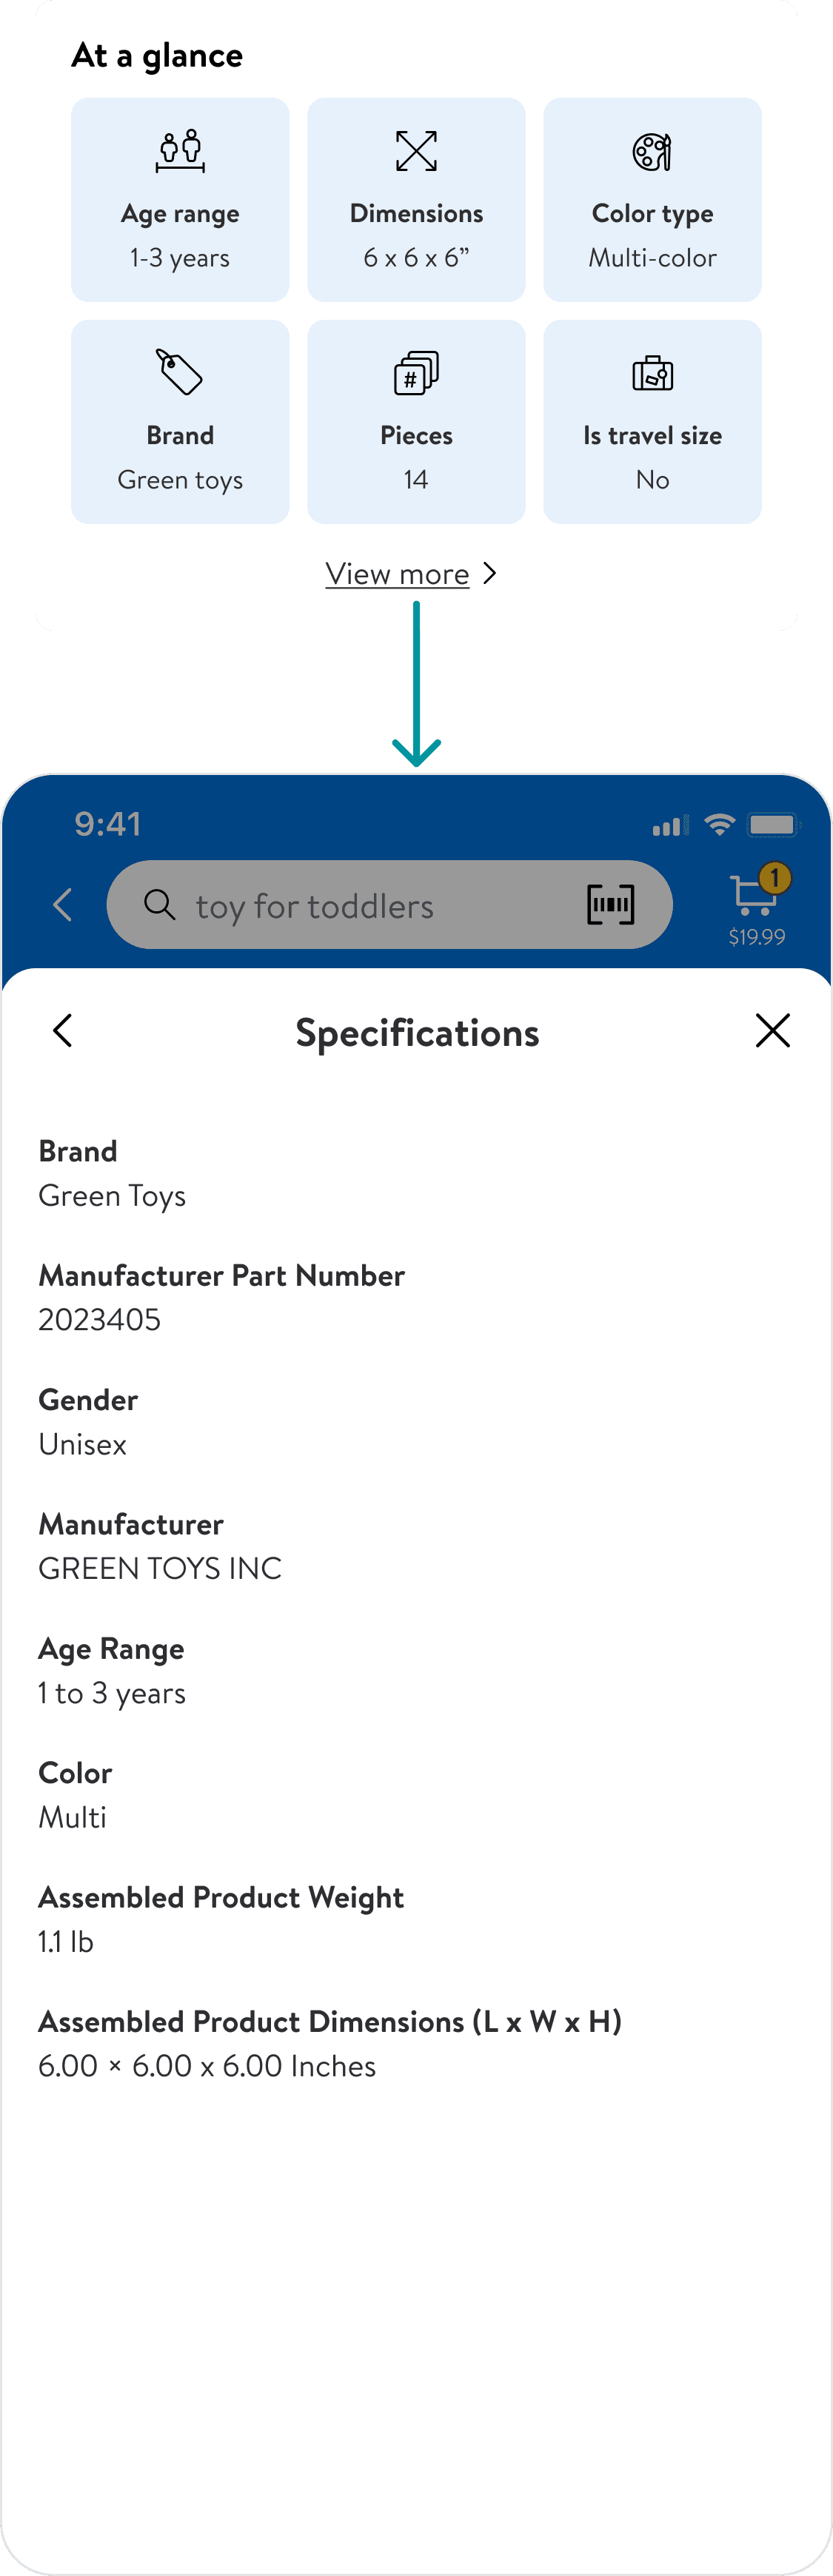Click the battery indicator in status bar
The image size is (833, 2576).
pos(773,825)
